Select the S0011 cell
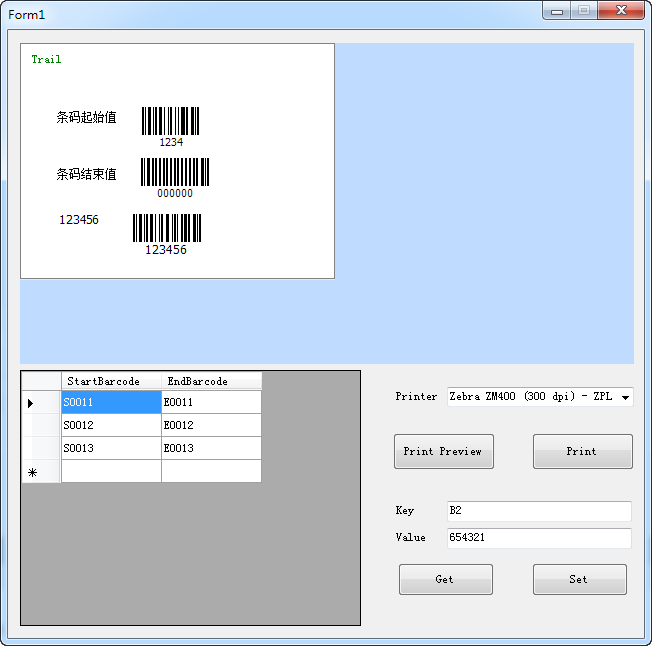 coord(111,402)
